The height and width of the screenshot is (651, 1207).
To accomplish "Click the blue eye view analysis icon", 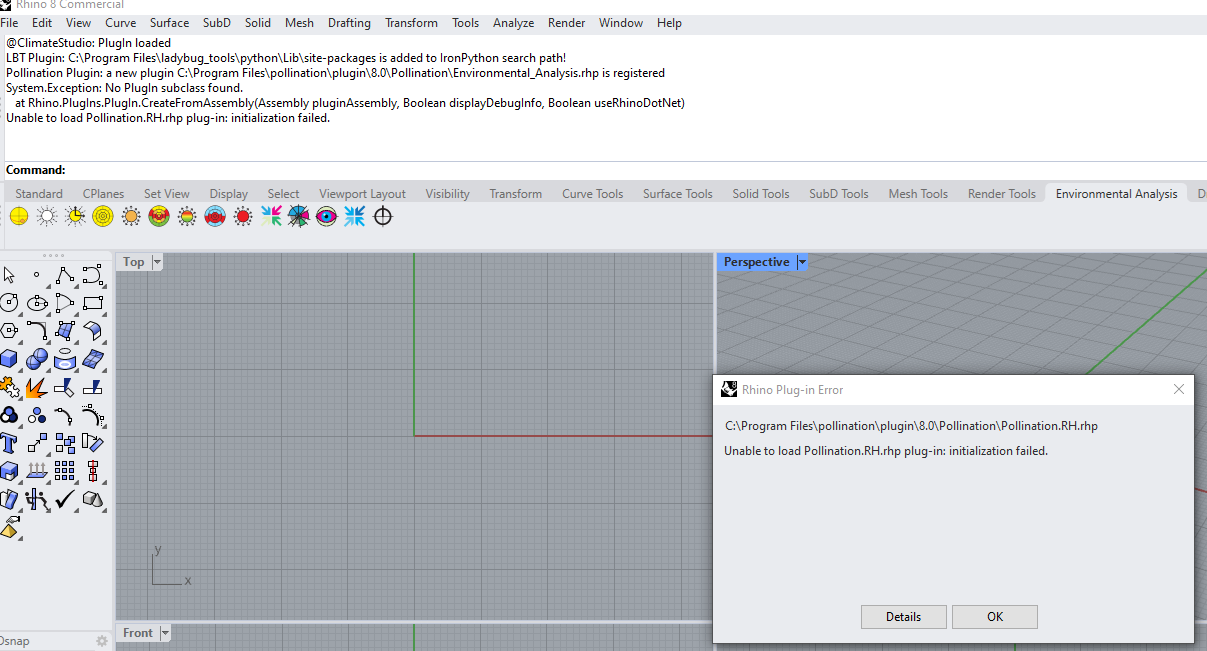I will pyautogui.click(x=326, y=216).
